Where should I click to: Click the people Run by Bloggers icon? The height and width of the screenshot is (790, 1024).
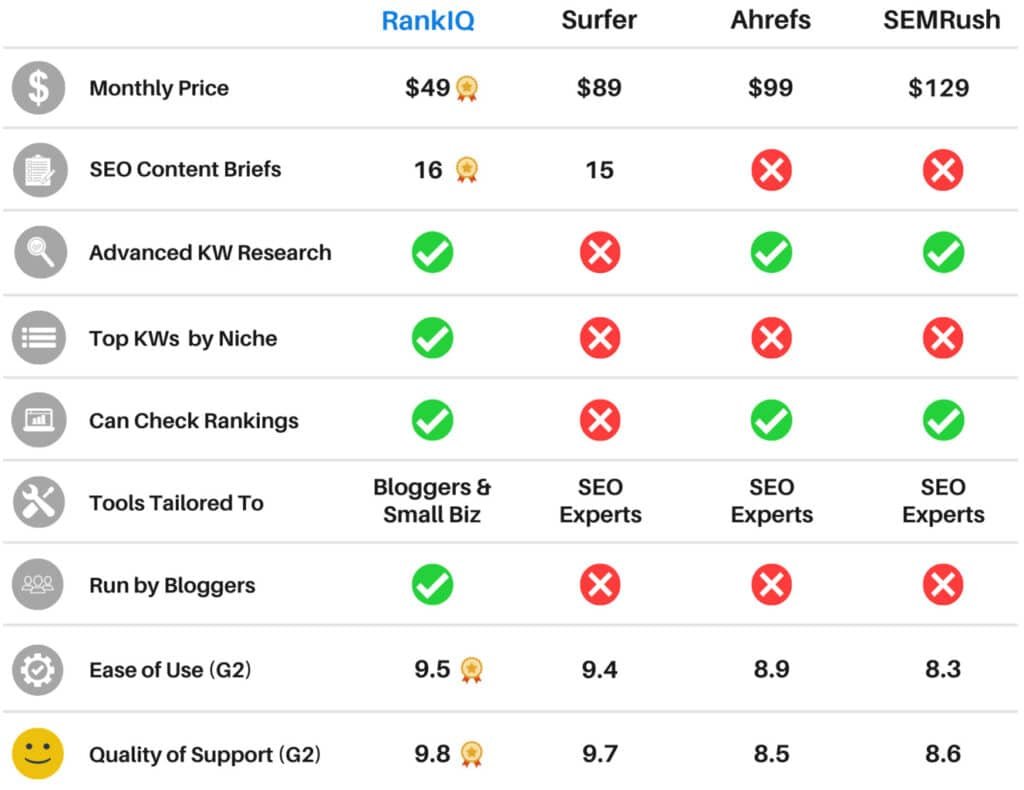[38, 585]
